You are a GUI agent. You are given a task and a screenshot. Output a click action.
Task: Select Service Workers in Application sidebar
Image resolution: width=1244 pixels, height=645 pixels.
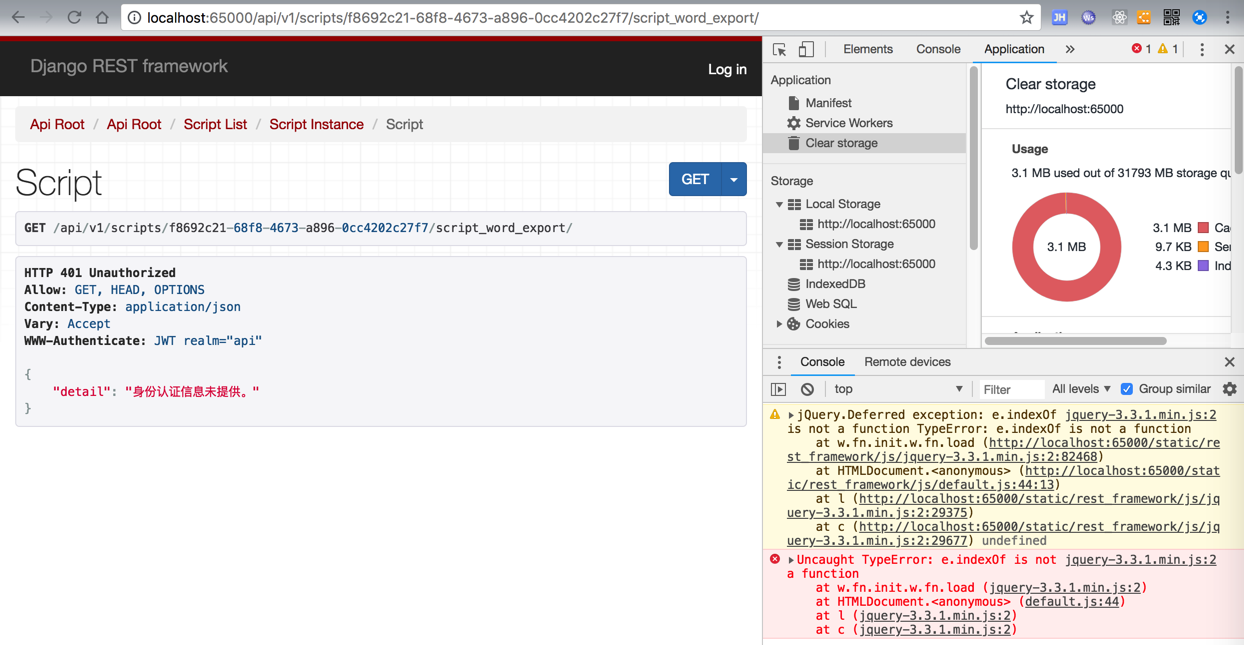pos(849,123)
